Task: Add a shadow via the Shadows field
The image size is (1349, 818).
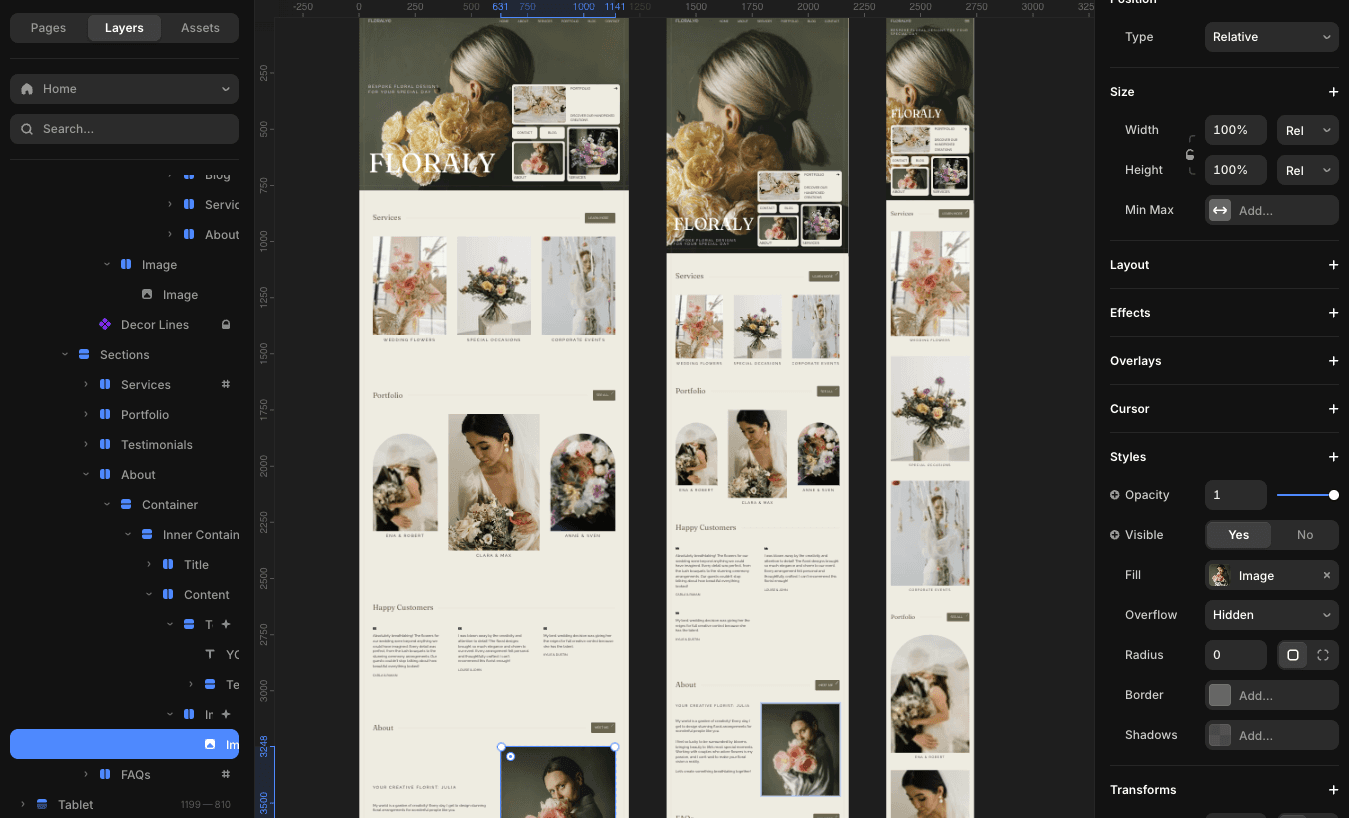Action: coord(1271,735)
